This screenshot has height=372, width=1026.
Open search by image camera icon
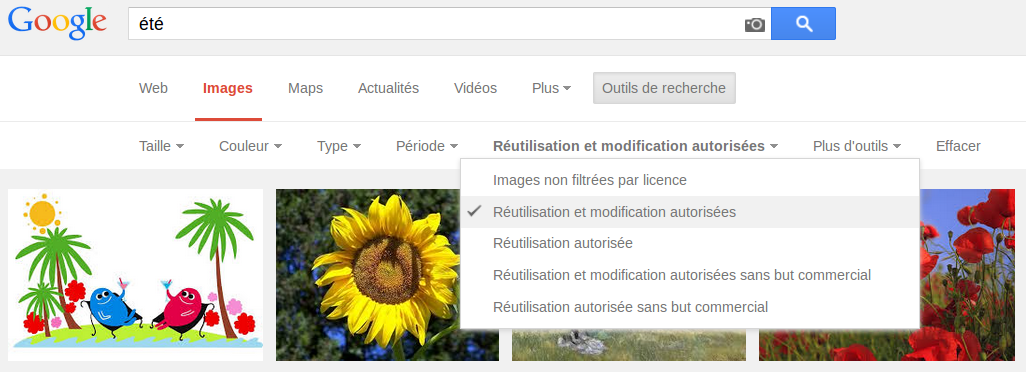[x=754, y=25]
